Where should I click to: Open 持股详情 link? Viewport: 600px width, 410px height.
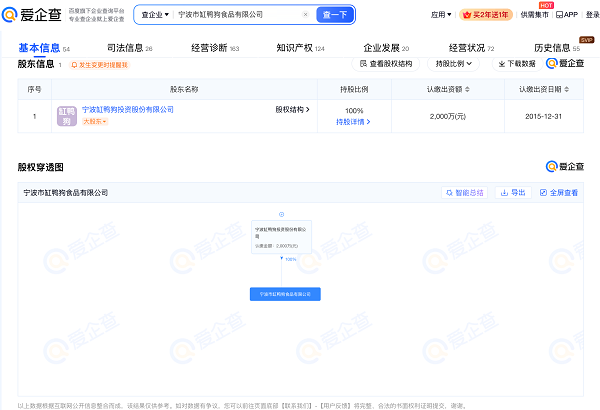coord(353,122)
